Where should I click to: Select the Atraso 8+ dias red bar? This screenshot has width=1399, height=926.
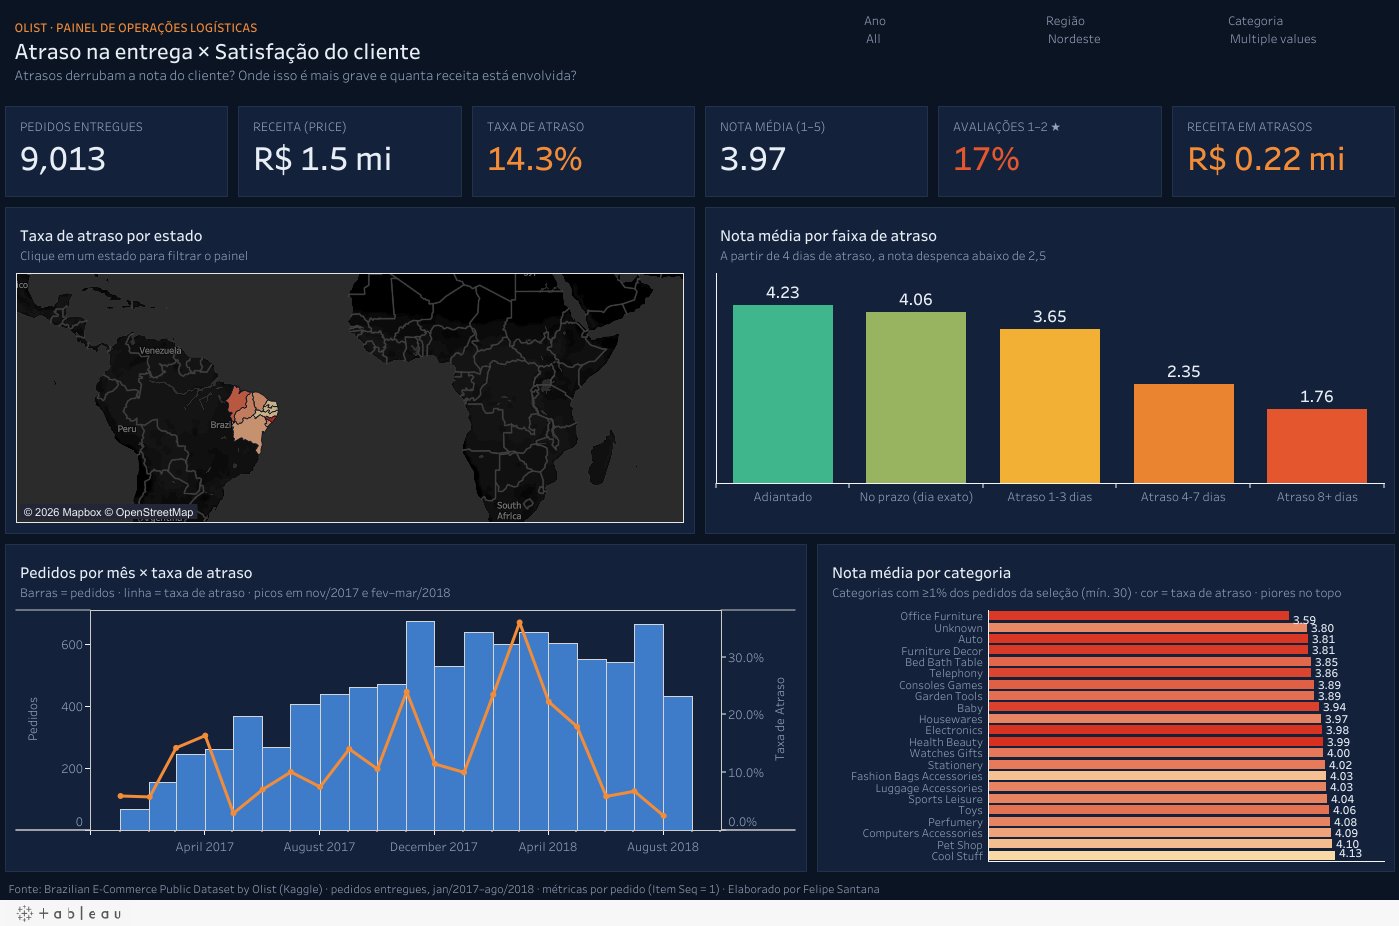tap(1317, 446)
